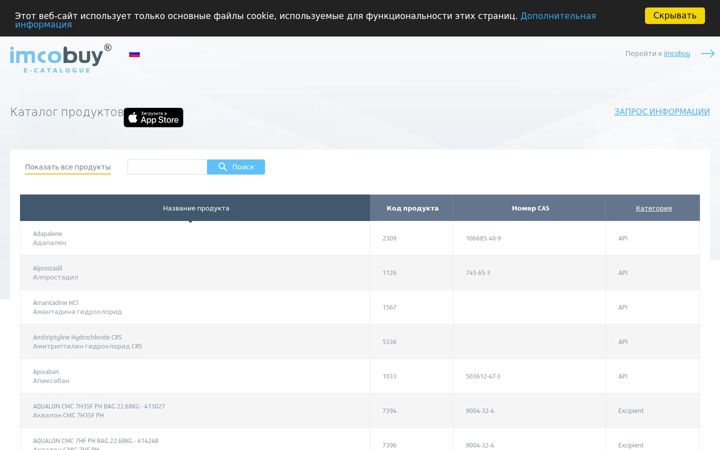Click product code 1033
This screenshot has height=450, width=720.
point(389,376)
